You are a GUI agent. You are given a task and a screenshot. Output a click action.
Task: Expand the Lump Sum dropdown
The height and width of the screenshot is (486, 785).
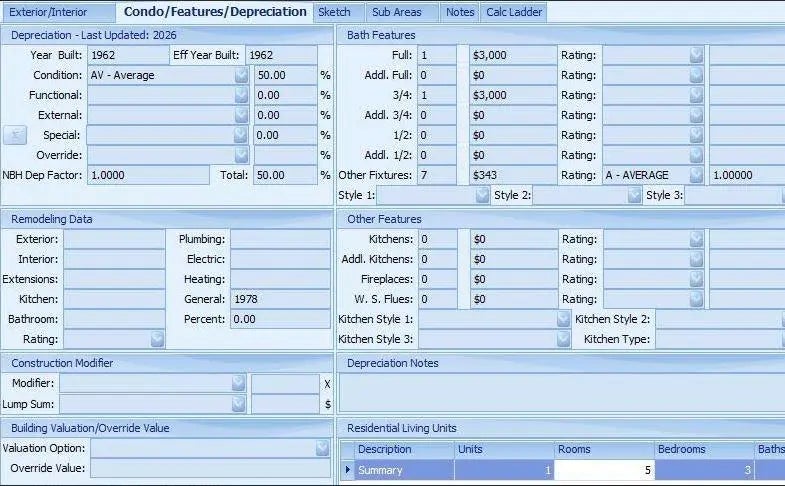point(238,404)
